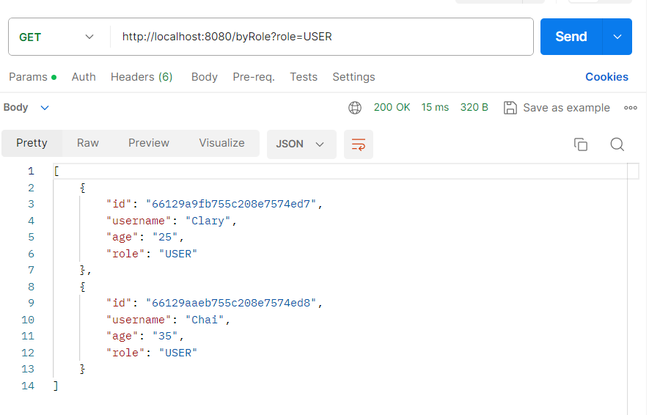Screen dimensions: 660x415
Task: Switch to the Preview tab
Action: (x=149, y=143)
